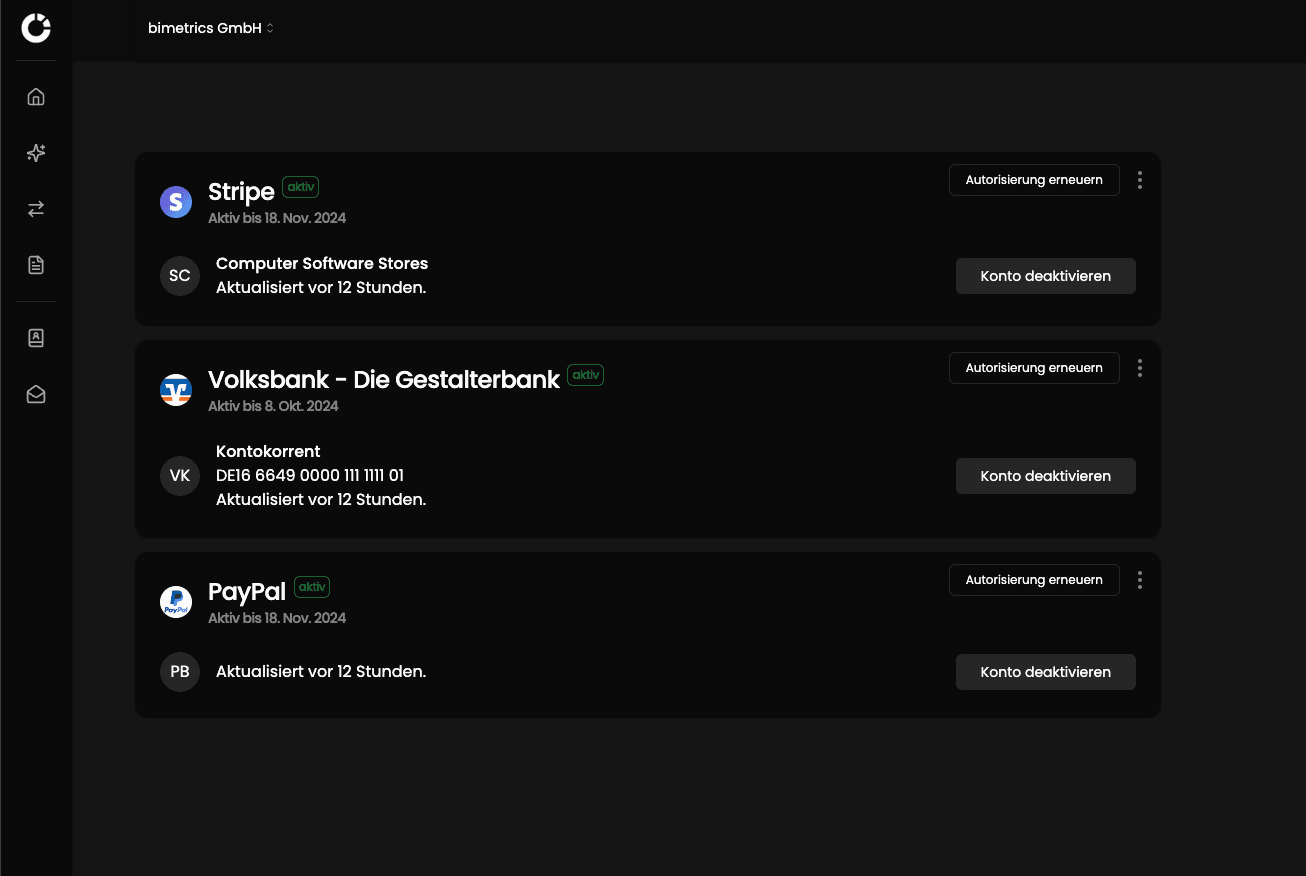Image resolution: width=1306 pixels, height=876 pixels.
Task: Select the AI sparkles icon in the sidebar
Action: click(36, 152)
